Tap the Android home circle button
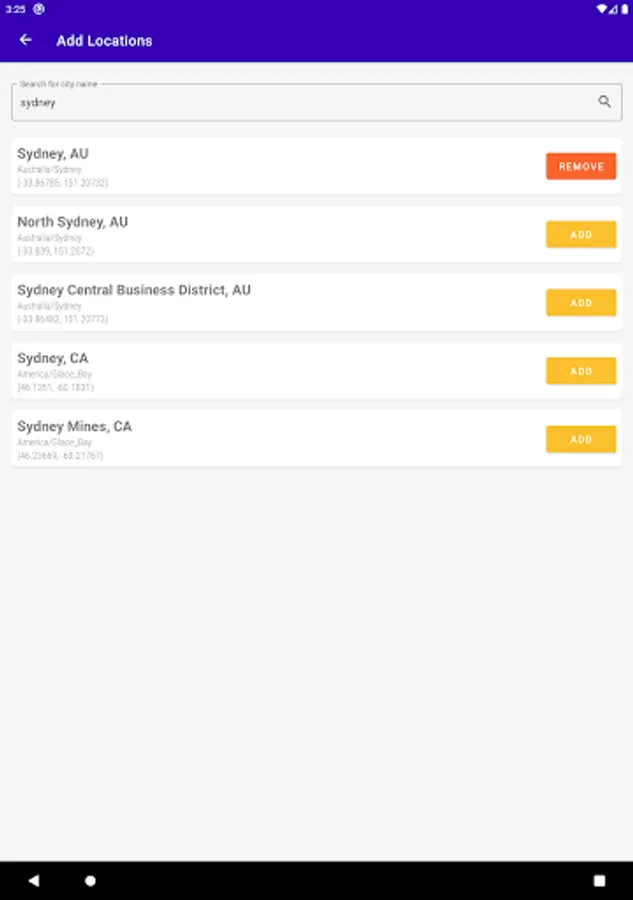Viewport: 633px width, 900px height. point(90,880)
